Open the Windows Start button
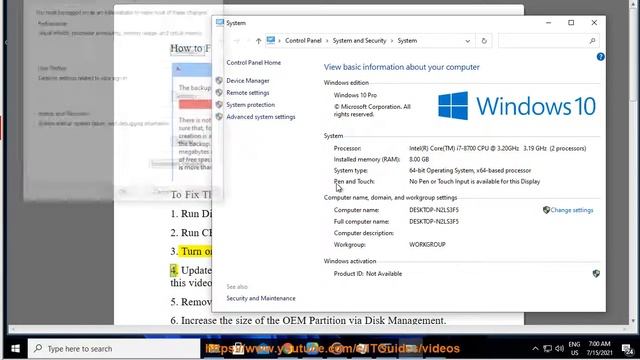Viewport: 640px width, 360px height. coord(16,349)
